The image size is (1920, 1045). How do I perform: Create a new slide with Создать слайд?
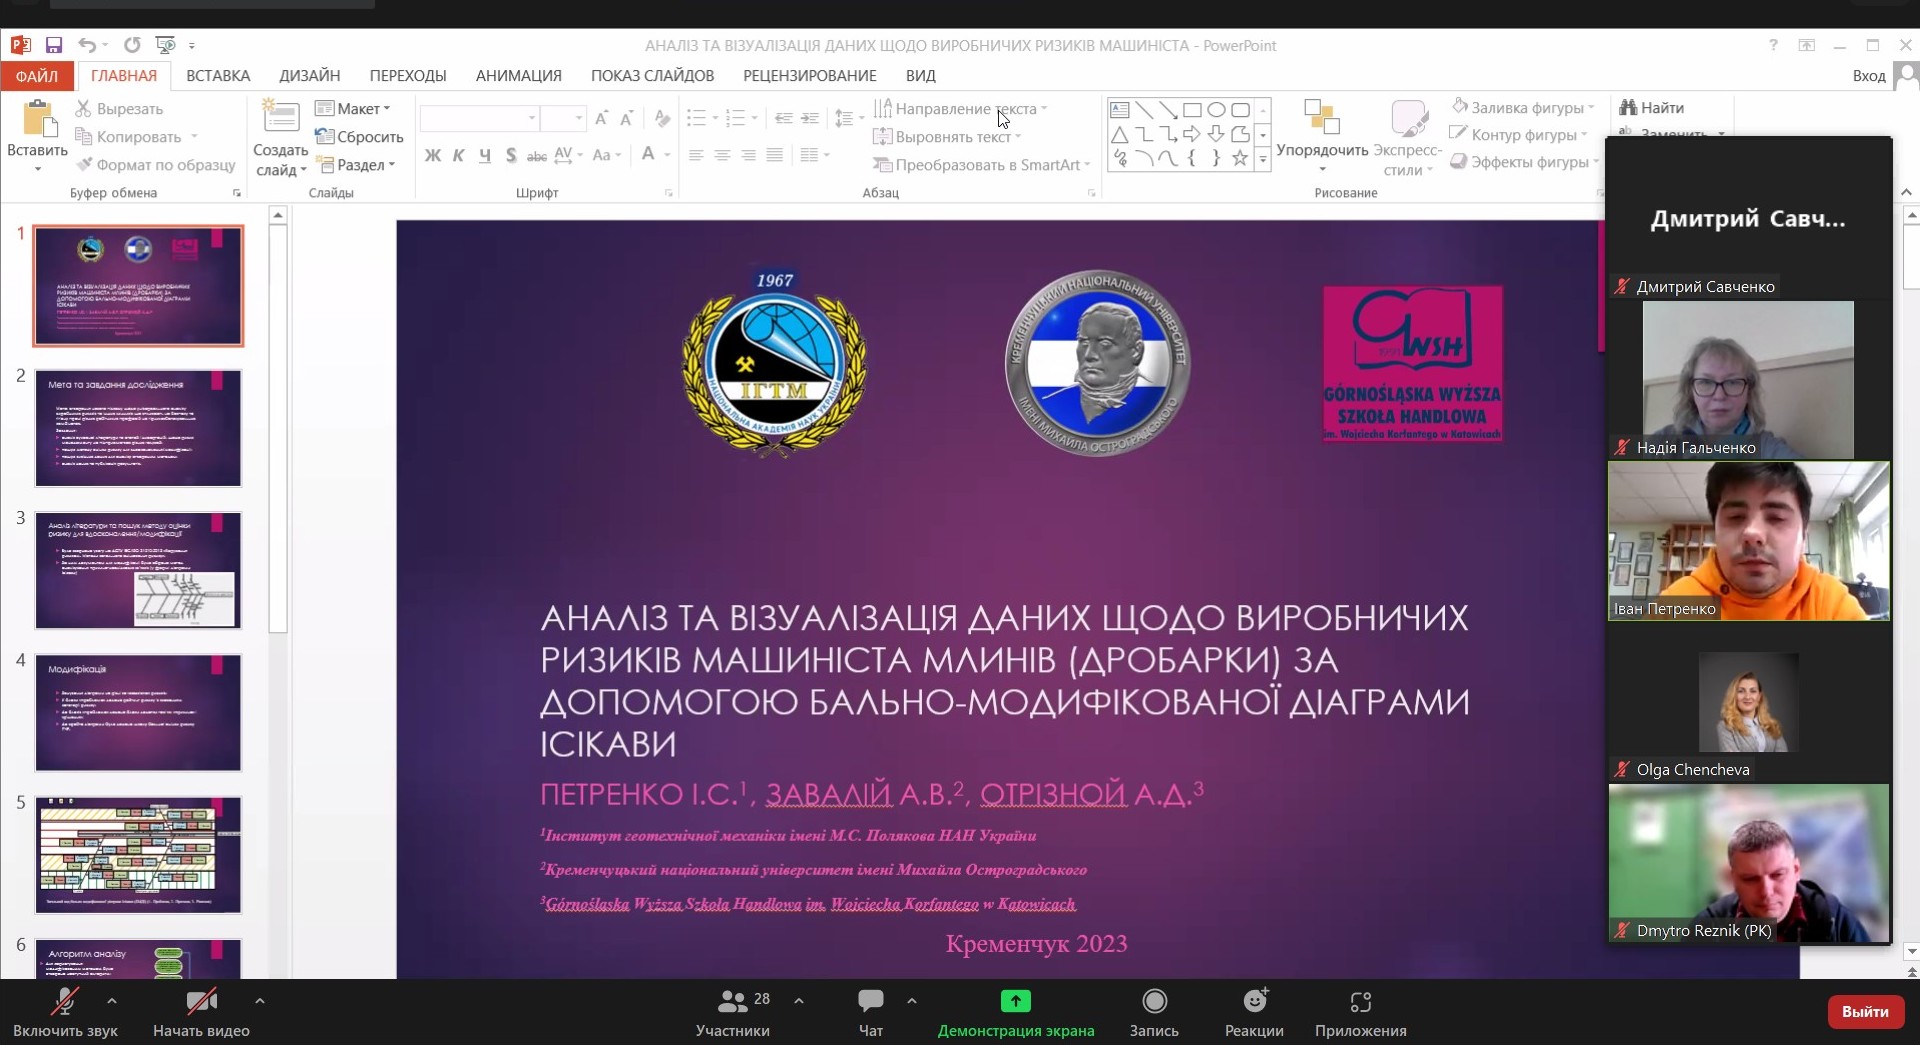(280, 138)
